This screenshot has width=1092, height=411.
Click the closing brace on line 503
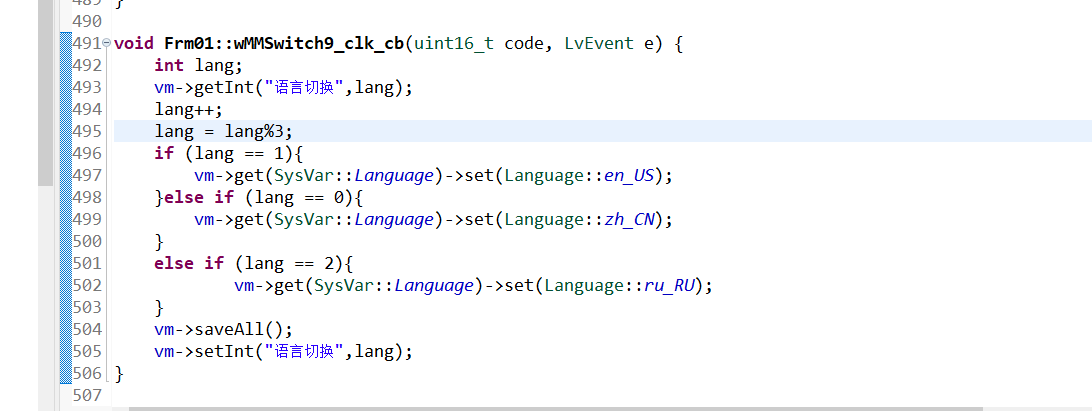159,307
